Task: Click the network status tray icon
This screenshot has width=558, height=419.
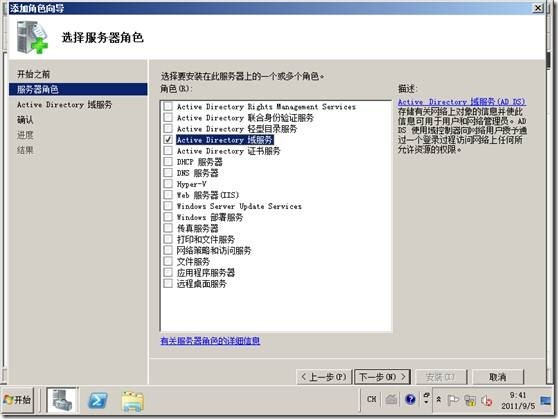Action: click(470, 401)
